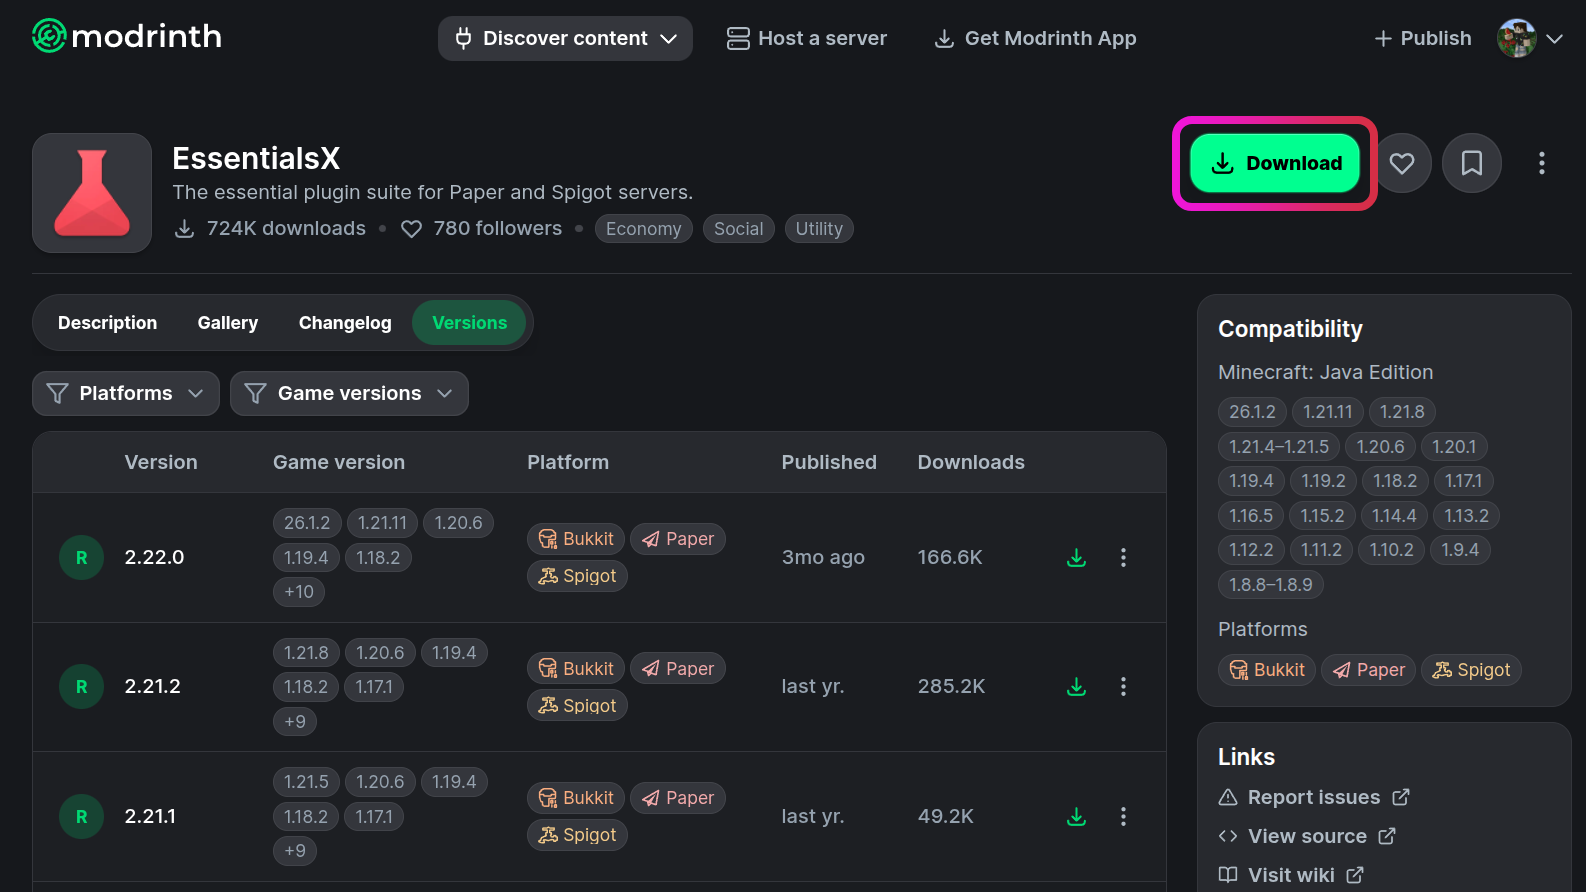Expand the Discover content dropdown
This screenshot has width=1586, height=892.
[x=565, y=38]
